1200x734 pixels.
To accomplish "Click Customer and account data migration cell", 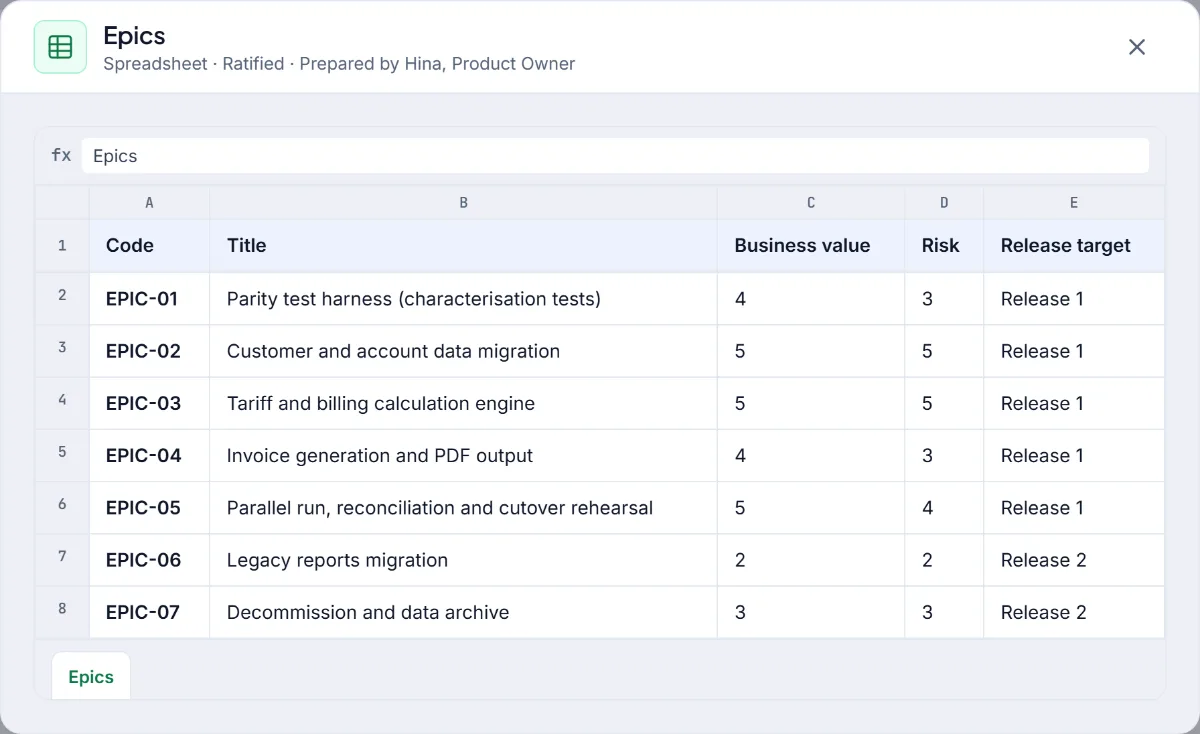I will click(x=463, y=350).
